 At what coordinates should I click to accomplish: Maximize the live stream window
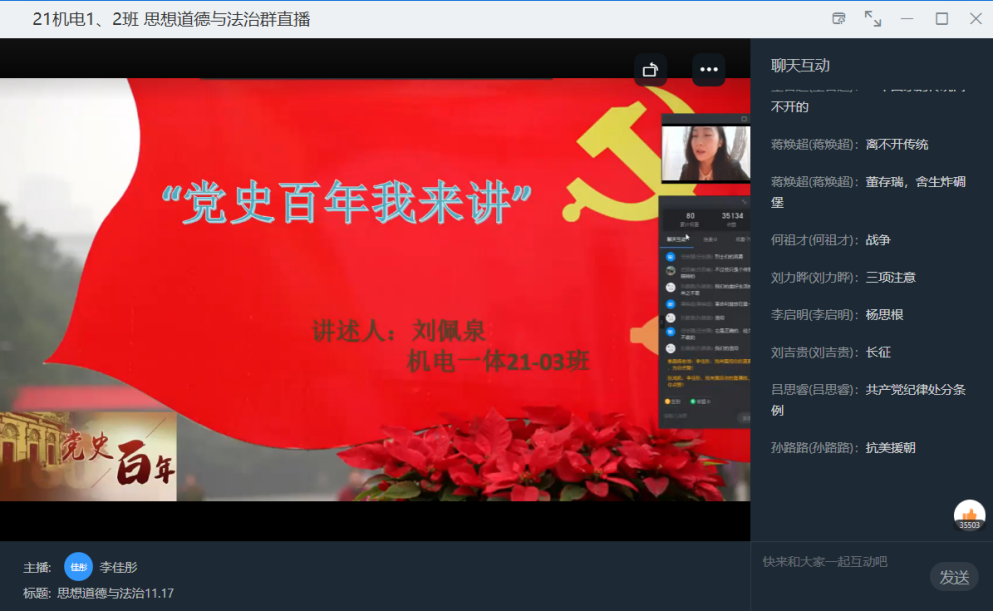coord(941,18)
